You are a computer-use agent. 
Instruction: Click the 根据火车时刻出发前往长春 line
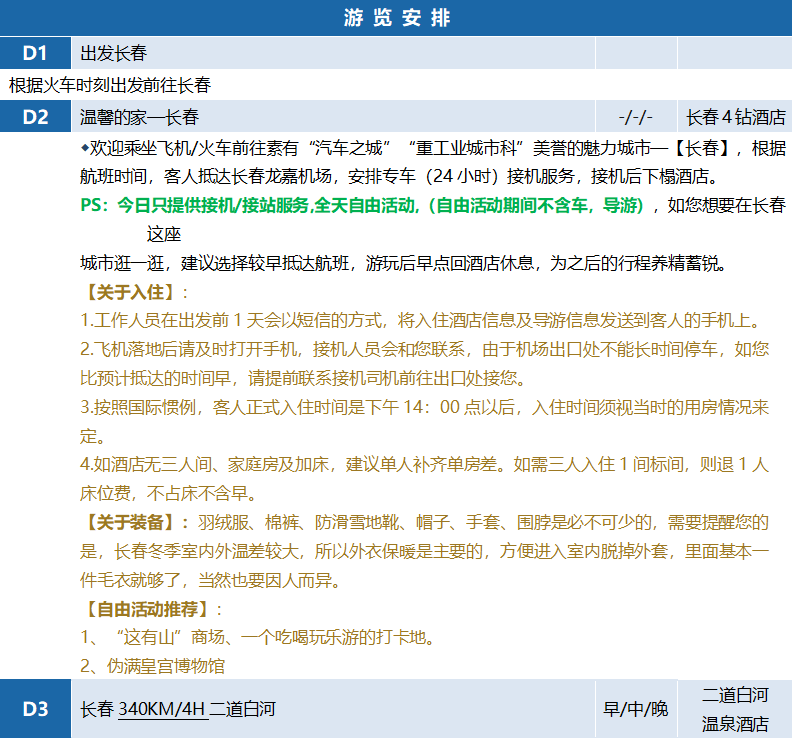click(110, 85)
